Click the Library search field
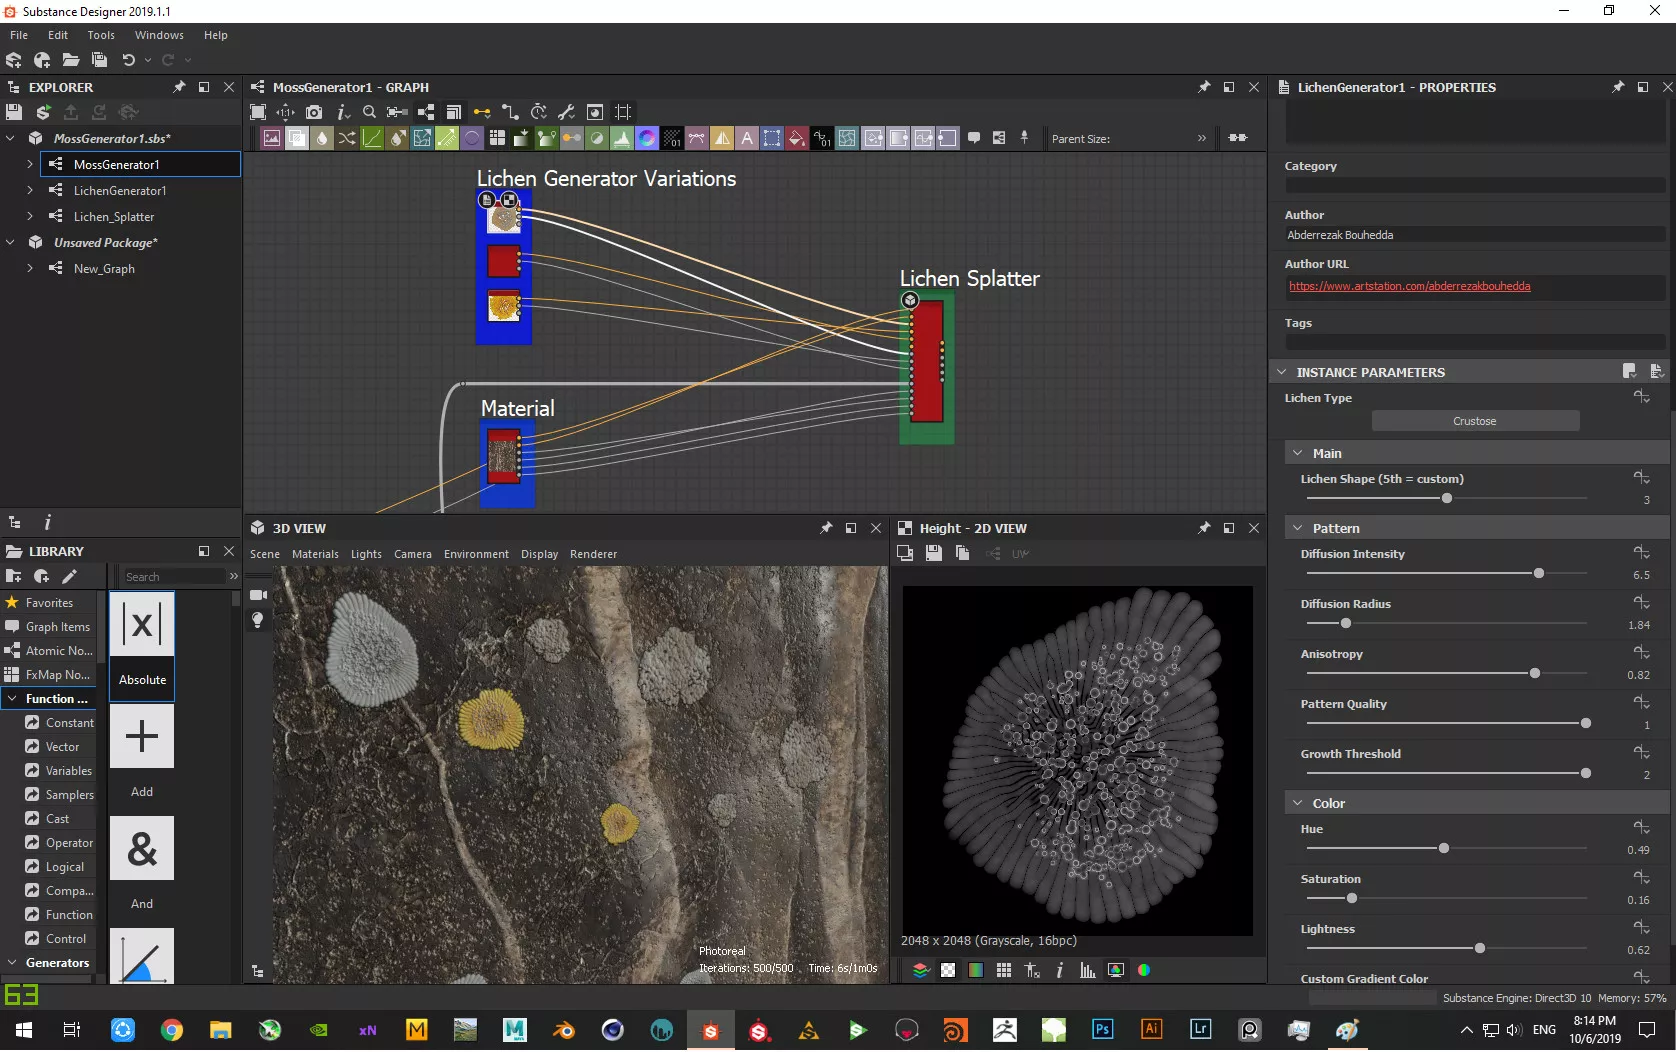This screenshot has width=1676, height=1052. (x=172, y=577)
